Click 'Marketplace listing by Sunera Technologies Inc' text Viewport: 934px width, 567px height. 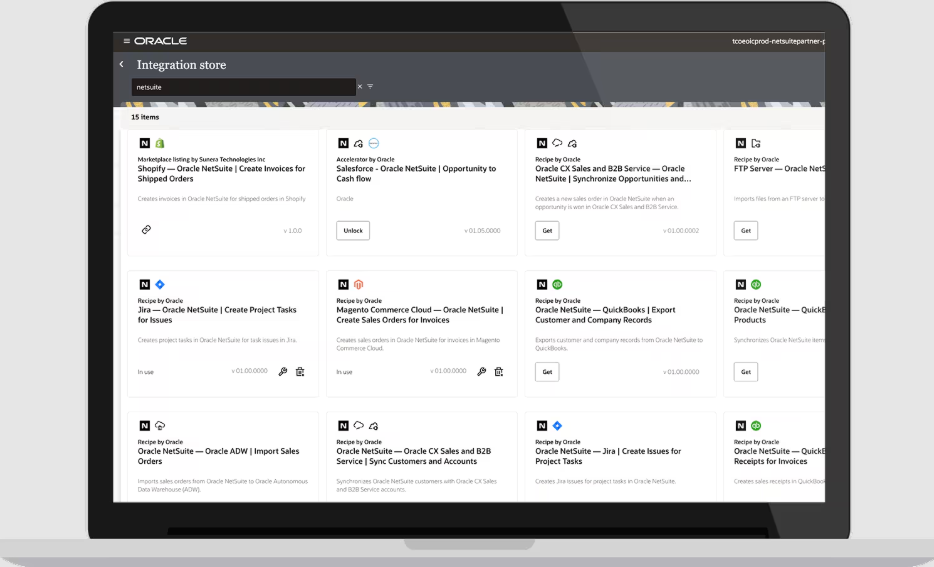tap(201, 160)
